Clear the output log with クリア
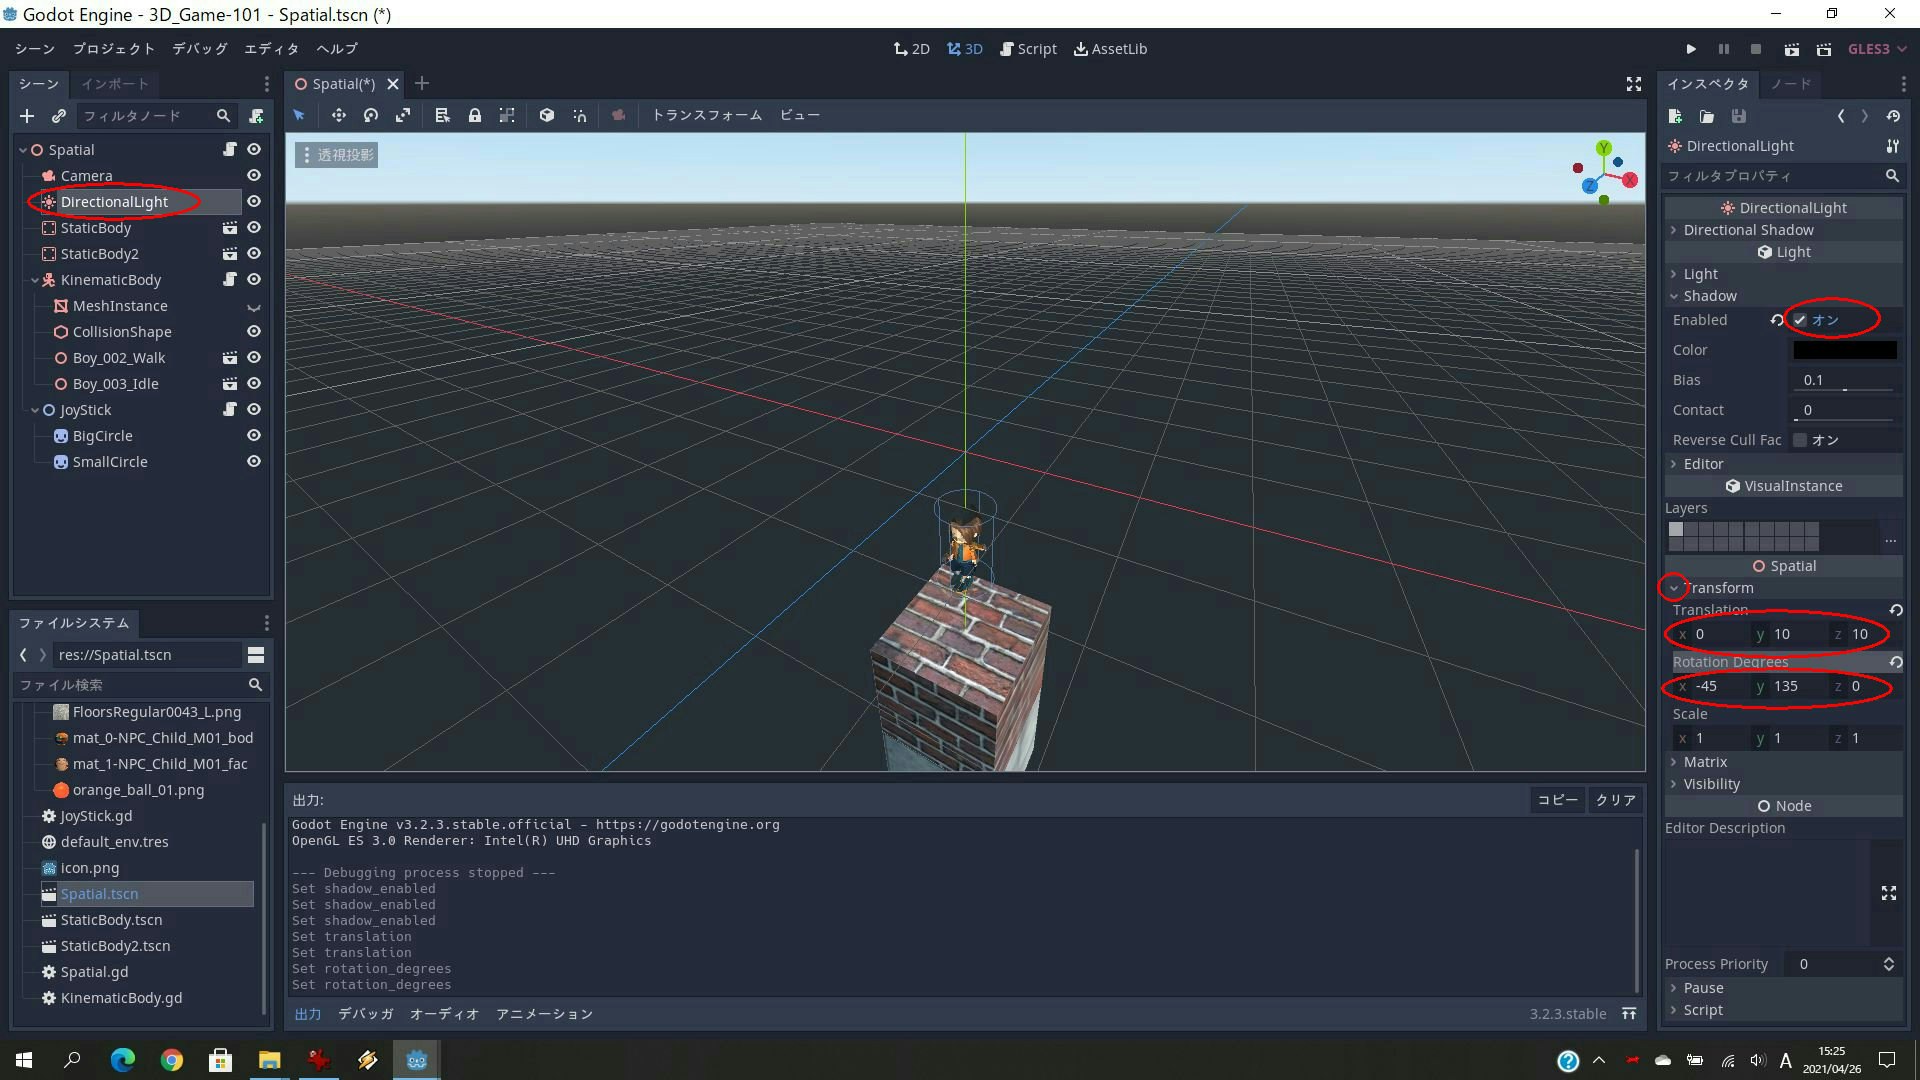This screenshot has width=1920, height=1080. 1614,800
